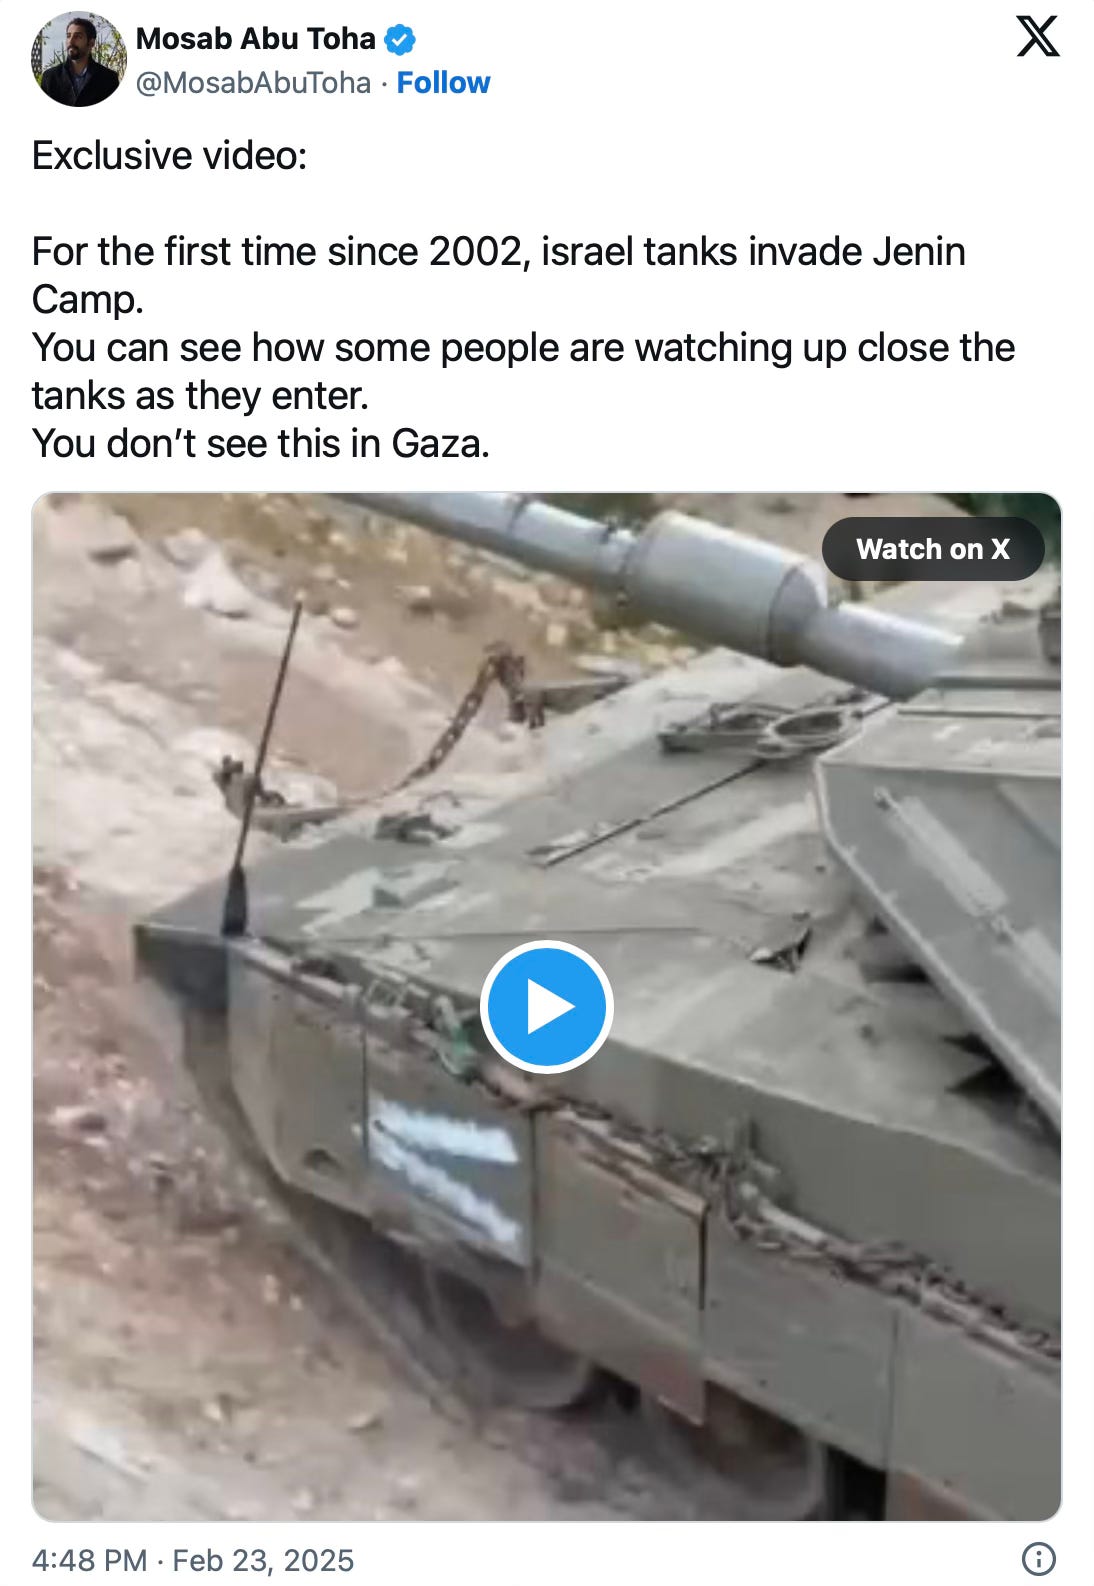Click the Mosab Abu Toha display name
1094x1586 pixels.
pyautogui.click(x=255, y=39)
